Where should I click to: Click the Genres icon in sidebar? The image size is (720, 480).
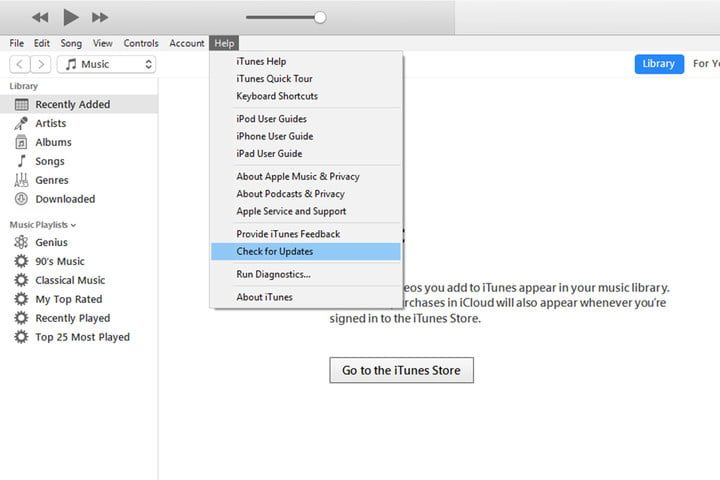[21, 180]
